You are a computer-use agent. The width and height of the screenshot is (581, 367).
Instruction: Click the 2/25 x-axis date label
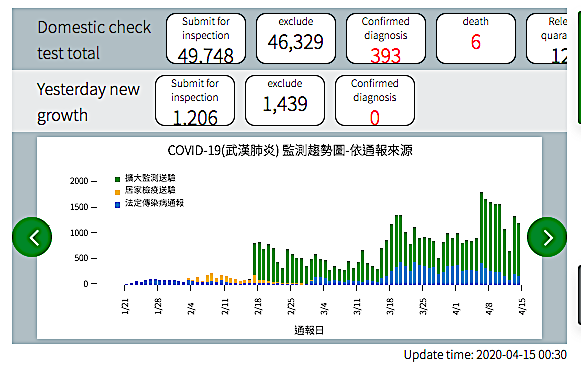click(291, 306)
